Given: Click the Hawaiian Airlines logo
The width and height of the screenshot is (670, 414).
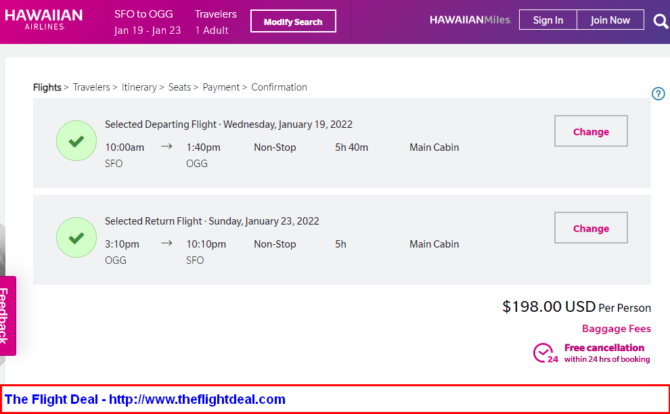Looking at the screenshot, I should tap(44, 20).
